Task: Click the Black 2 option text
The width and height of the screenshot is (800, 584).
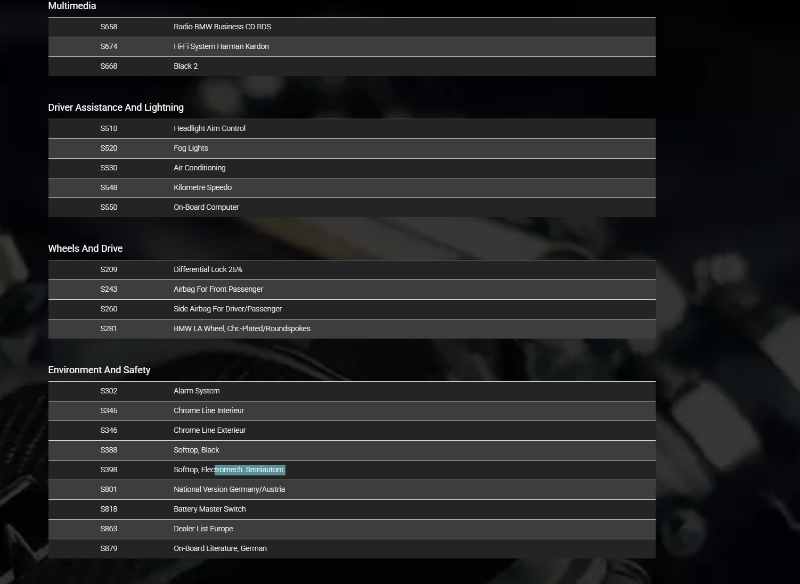Action: 186,66
